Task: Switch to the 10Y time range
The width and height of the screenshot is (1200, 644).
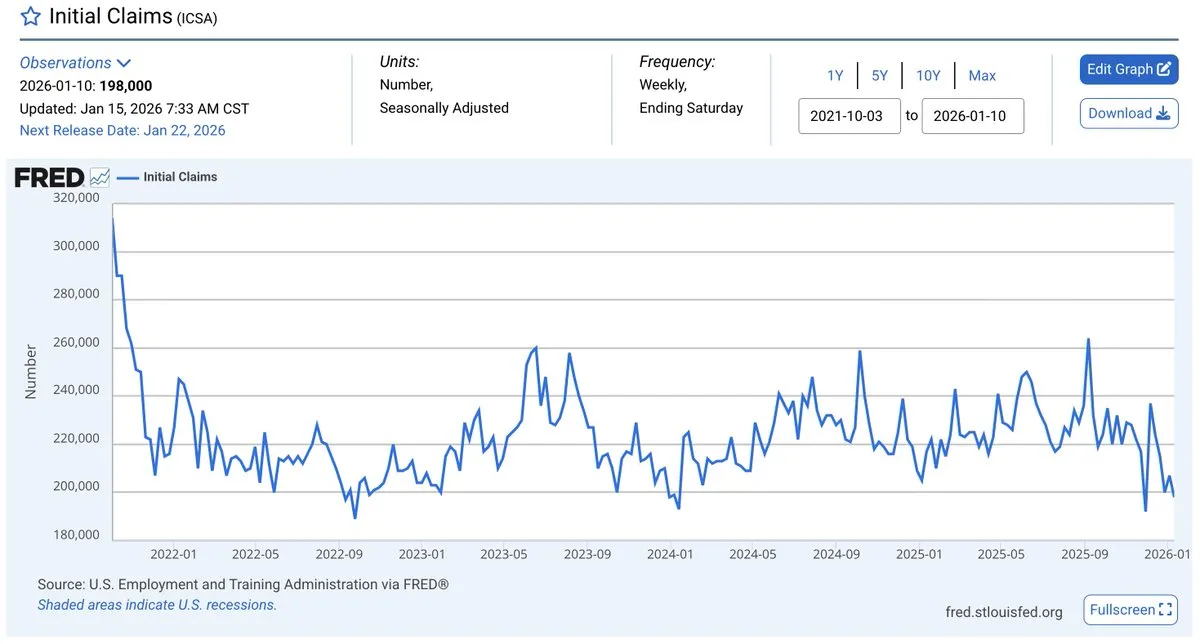Action: click(928, 76)
